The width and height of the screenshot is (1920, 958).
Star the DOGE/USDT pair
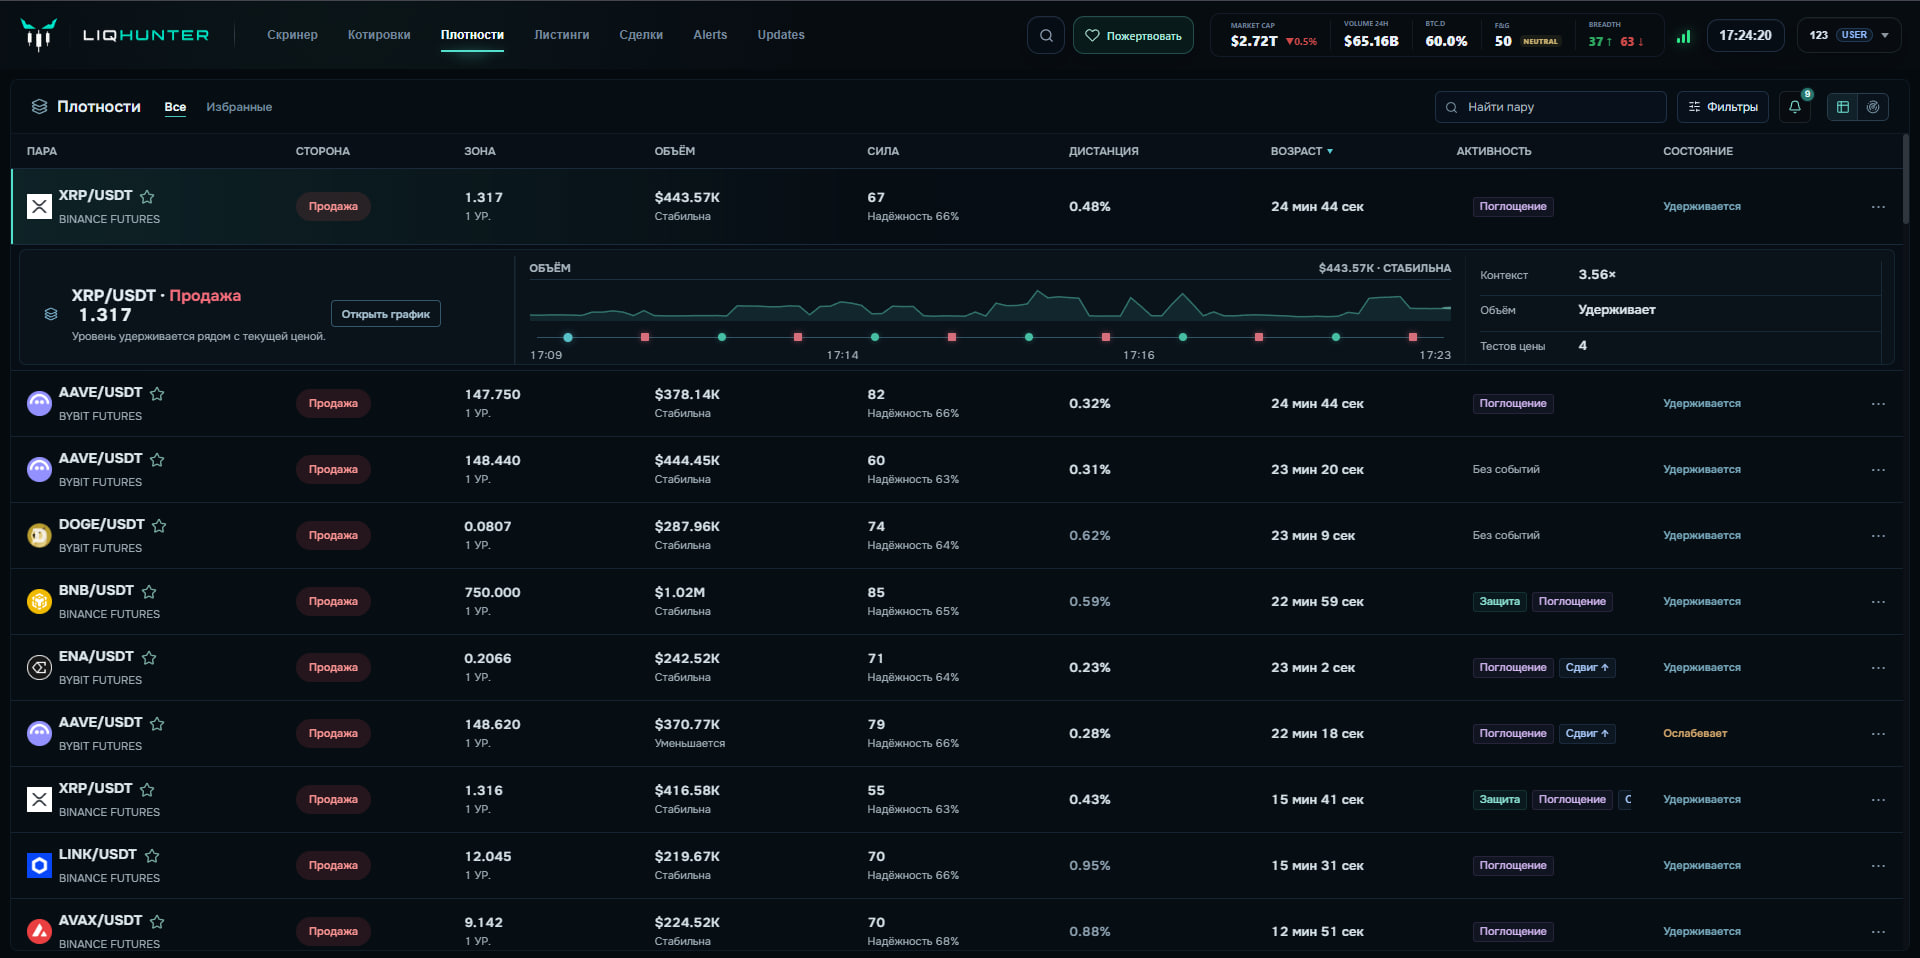coord(159,525)
